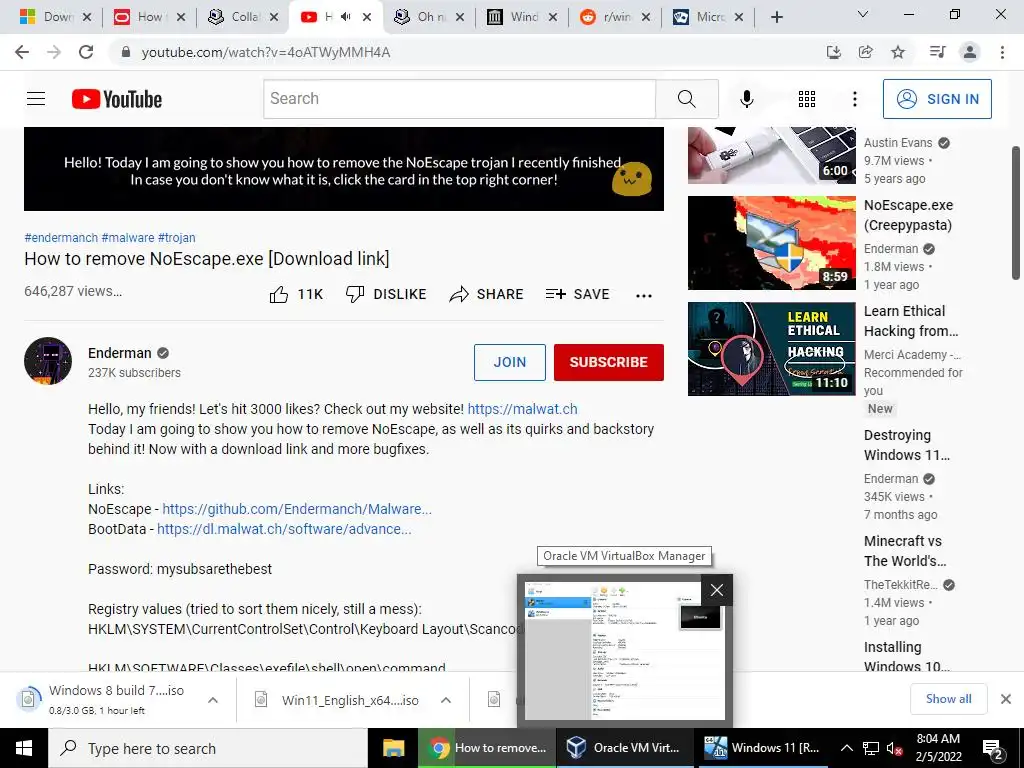This screenshot has height=768, width=1024.
Task: Click the #endermanch hashtag
Action: (x=61, y=238)
